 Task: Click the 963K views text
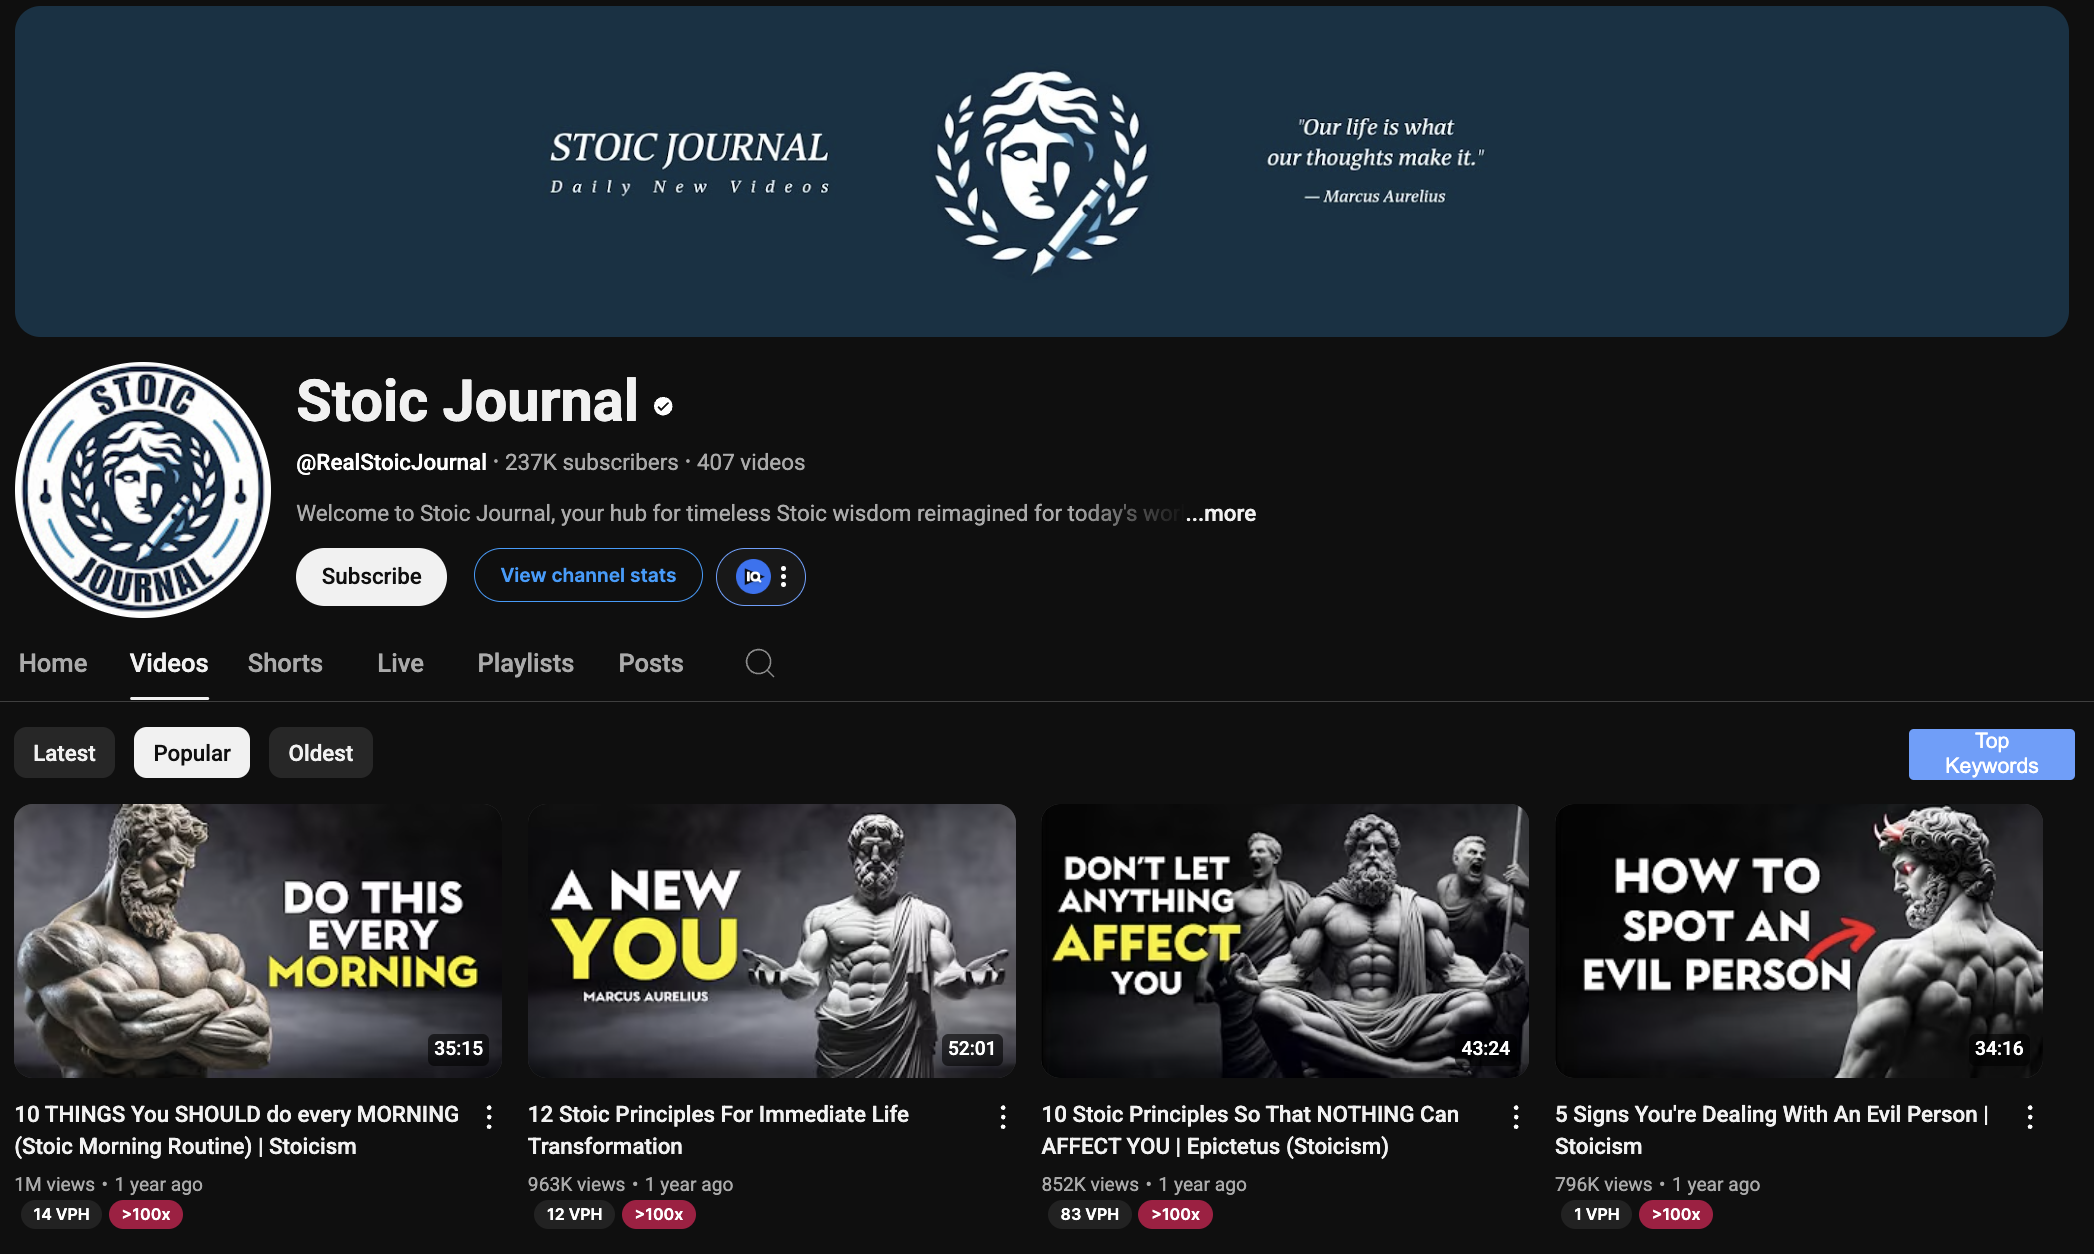tap(576, 1184)
